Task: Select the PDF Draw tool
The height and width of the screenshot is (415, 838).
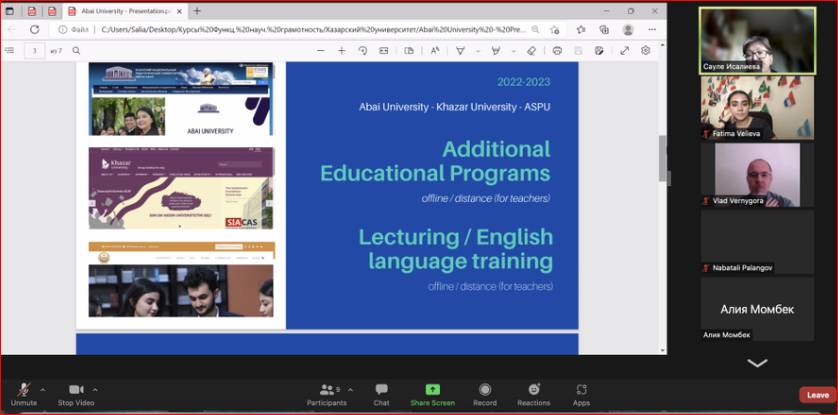Action: [460, 51]
